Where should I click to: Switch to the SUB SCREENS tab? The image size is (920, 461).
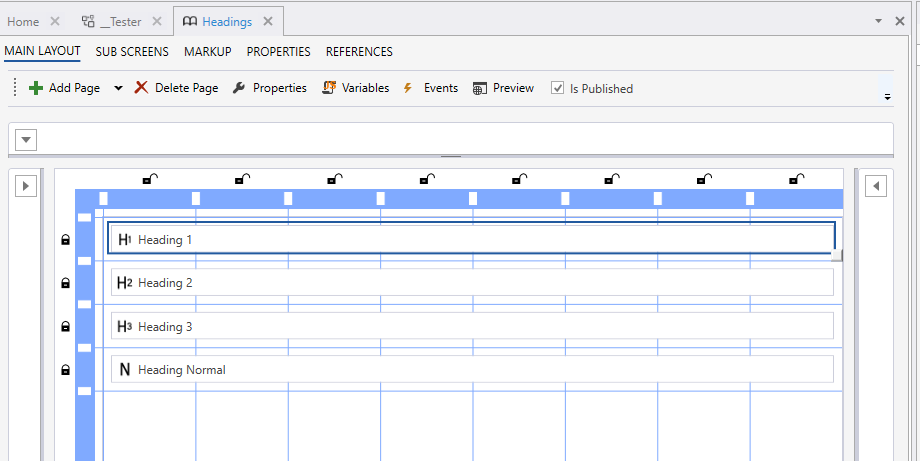click(x=132, y=52)
